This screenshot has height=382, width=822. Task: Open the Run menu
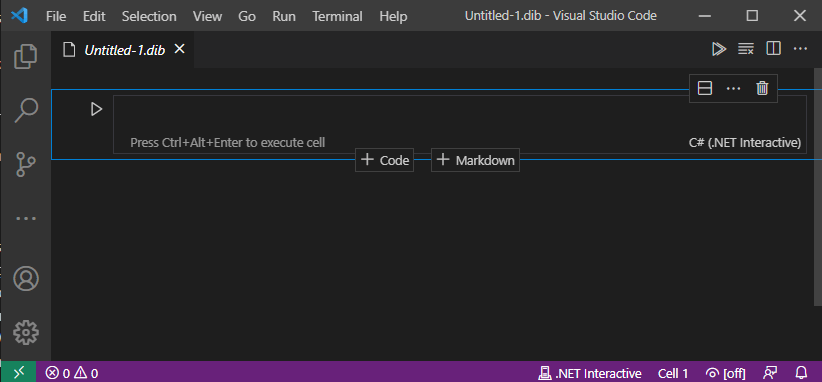coord(284,16)
